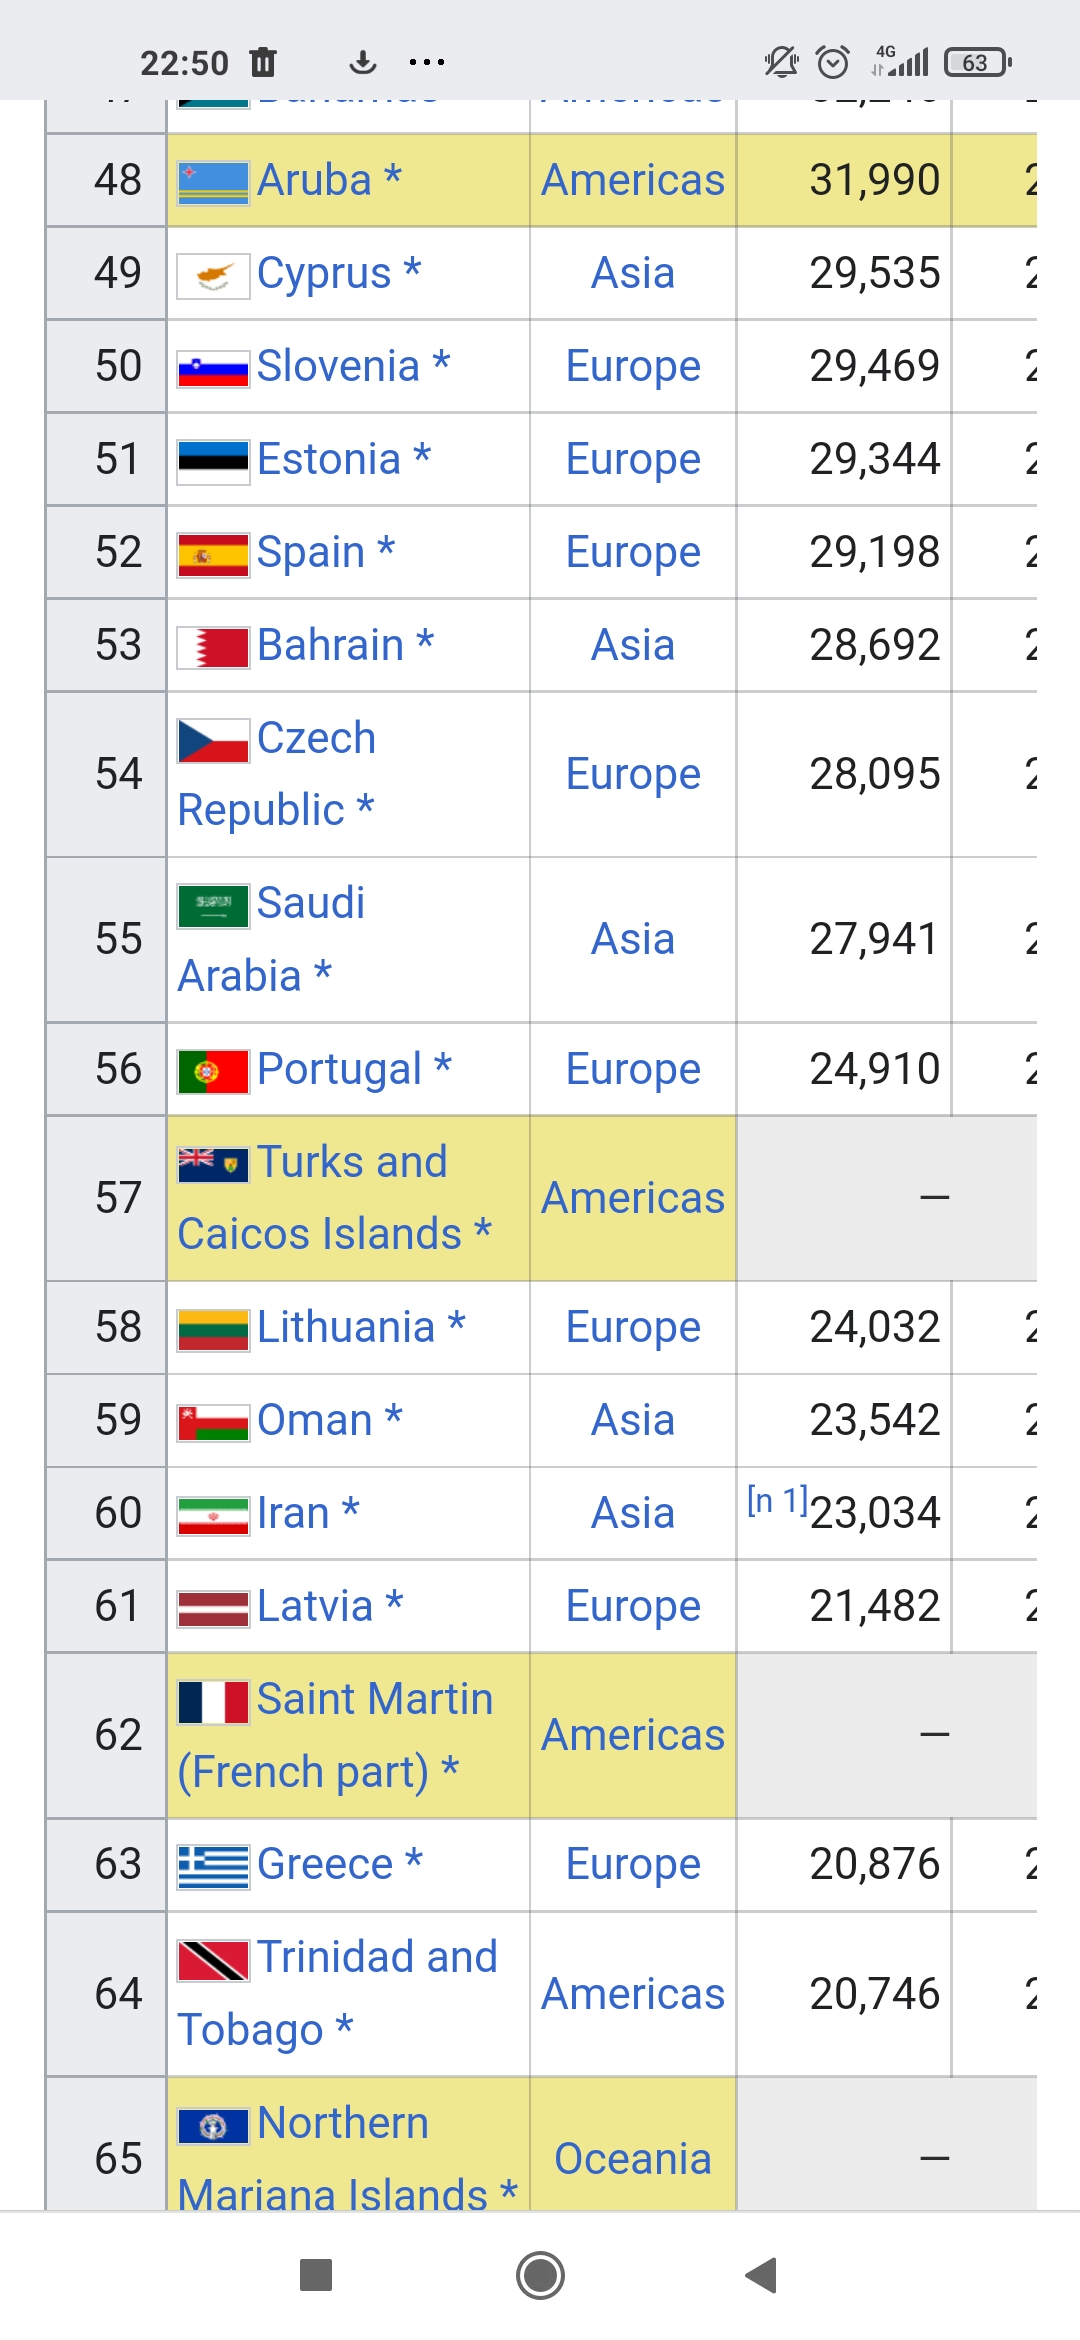Open the Bahrain country link
The image size is (1080, 2340).
click(330, 645)
